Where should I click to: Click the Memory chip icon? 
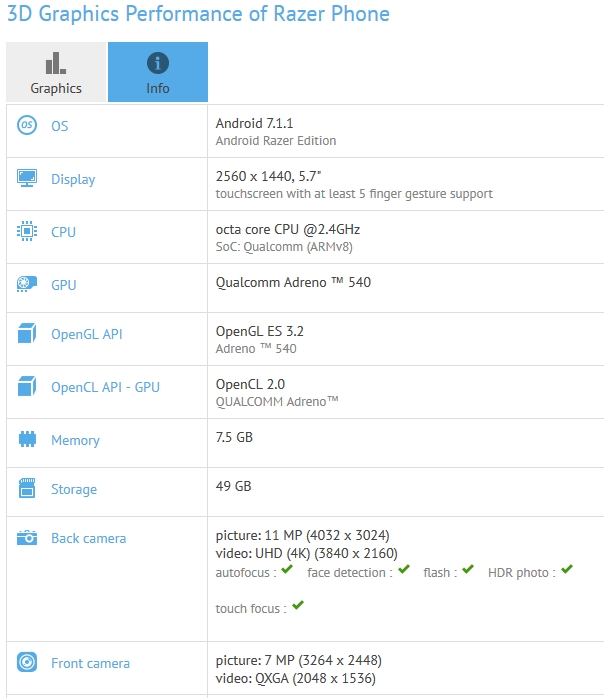coord(27,440)
